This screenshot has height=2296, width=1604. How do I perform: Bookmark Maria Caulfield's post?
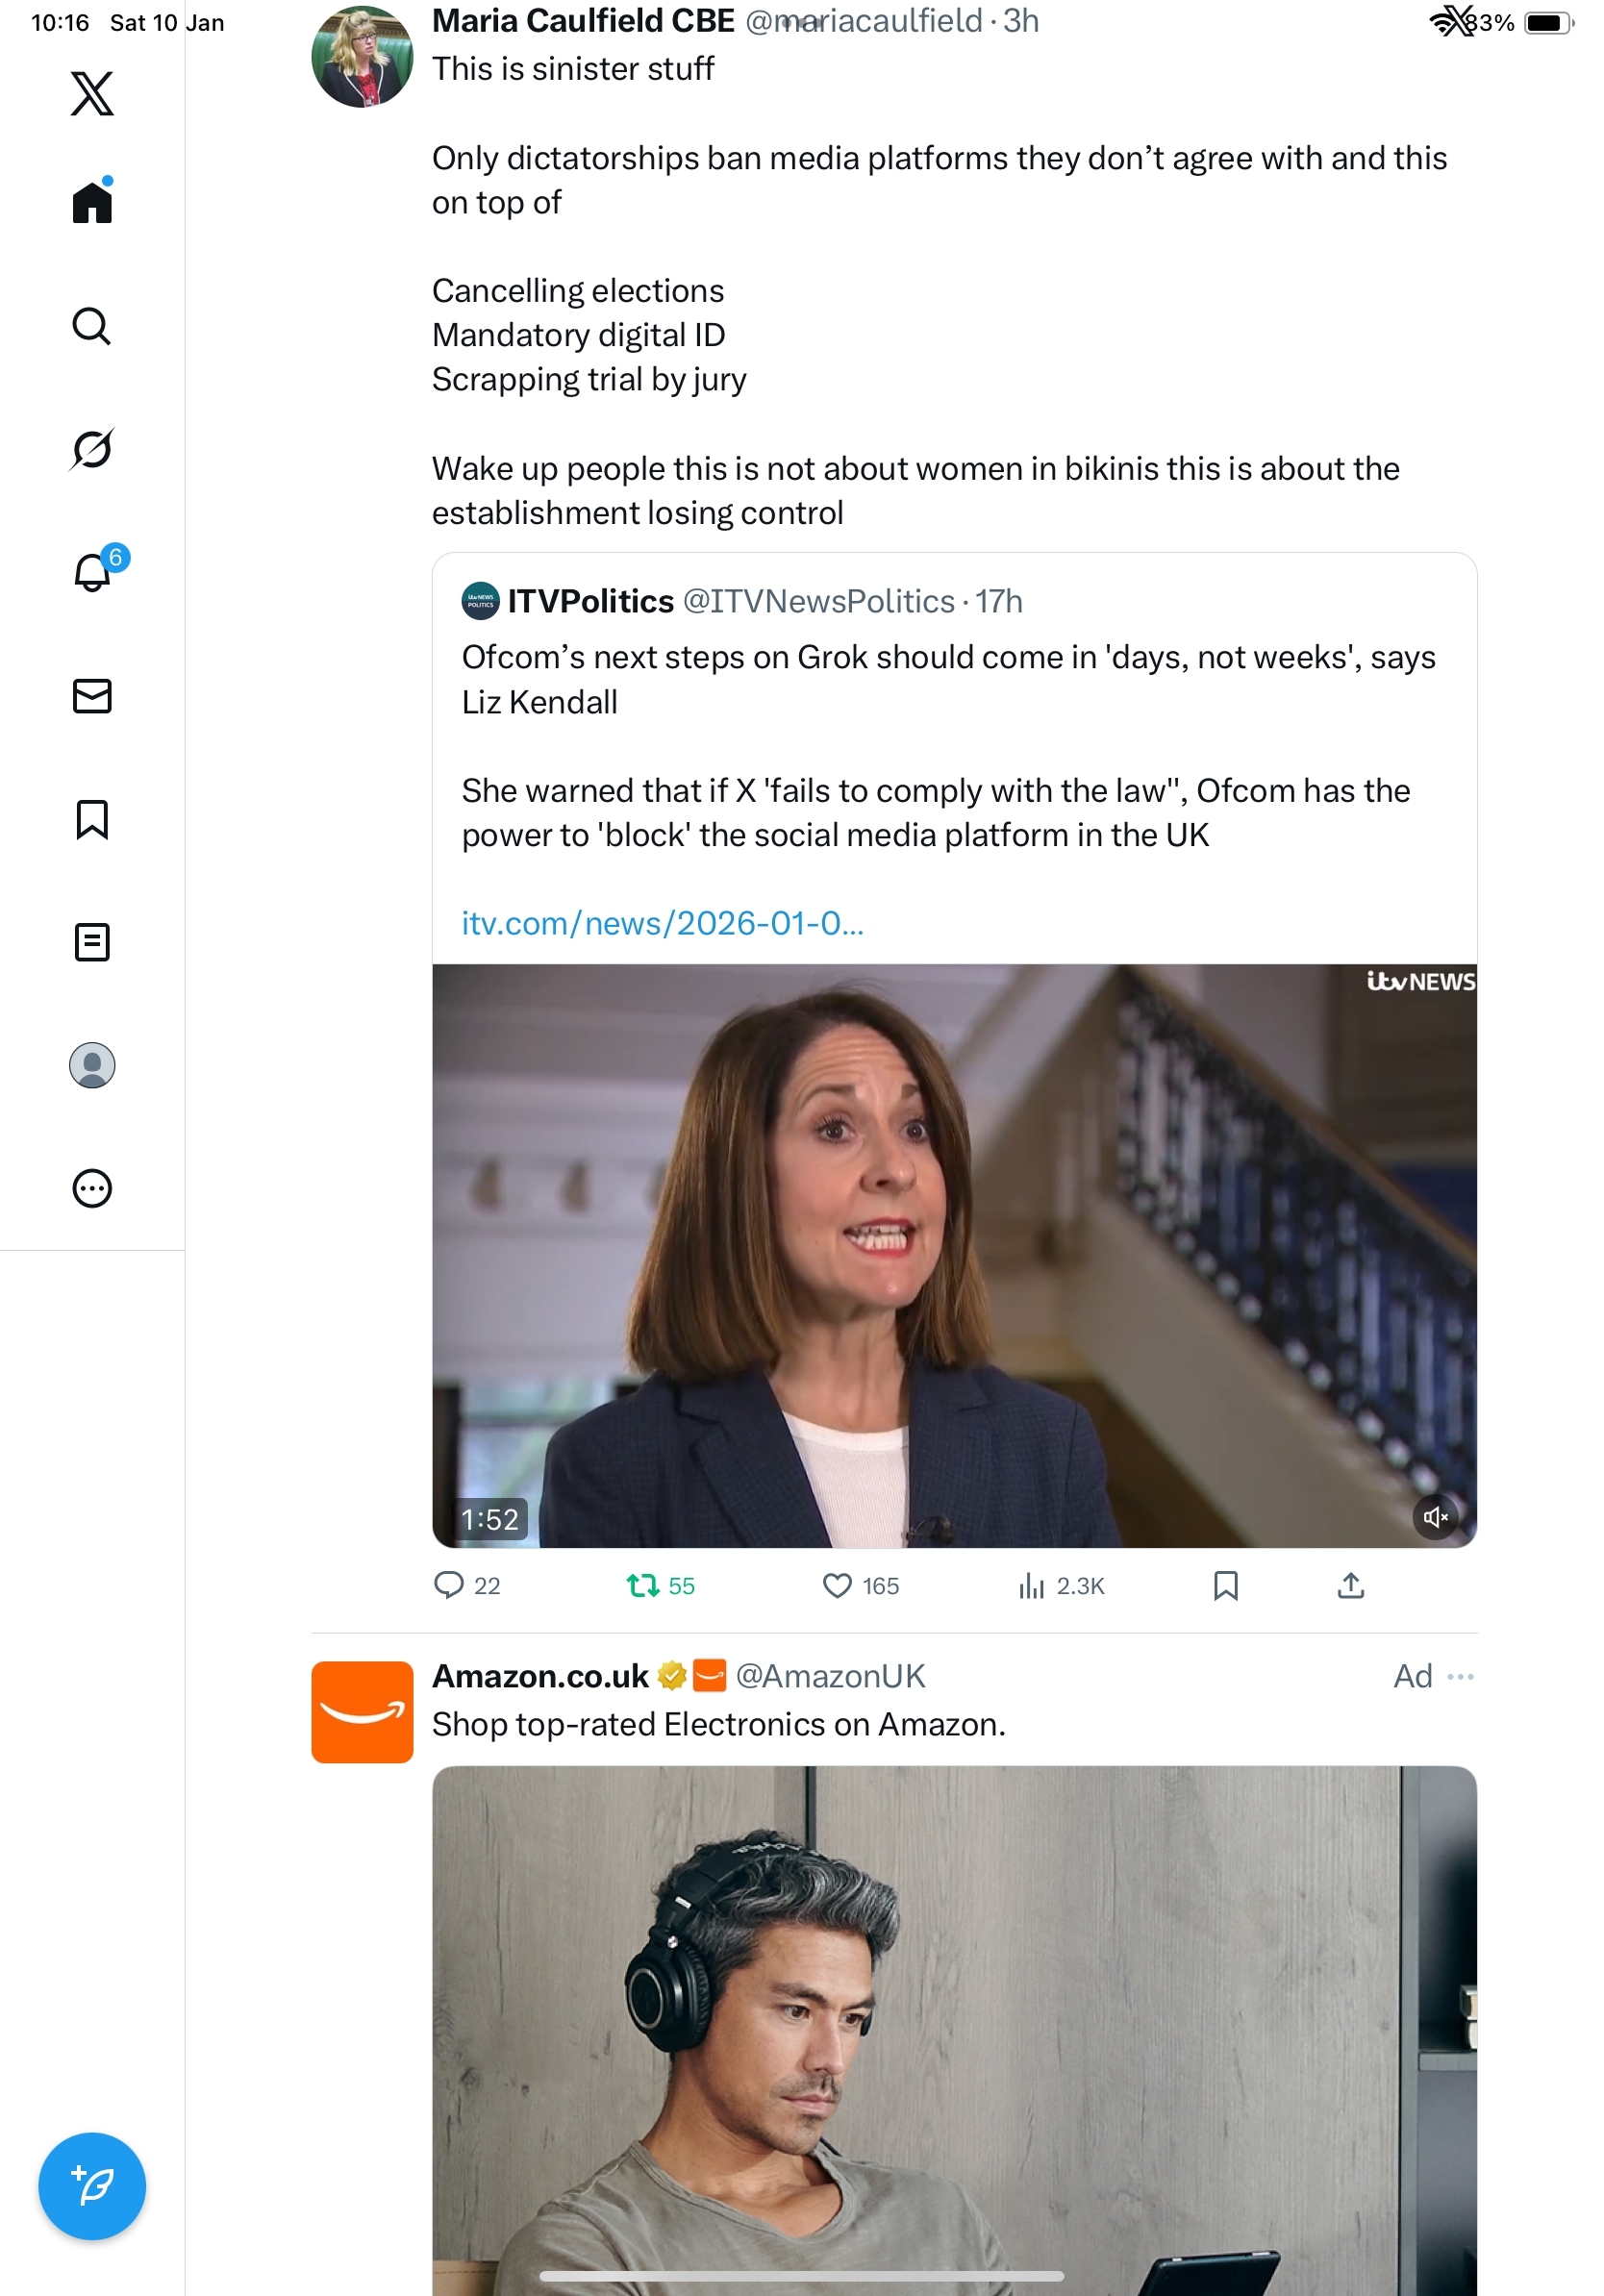(1225, 1586)
